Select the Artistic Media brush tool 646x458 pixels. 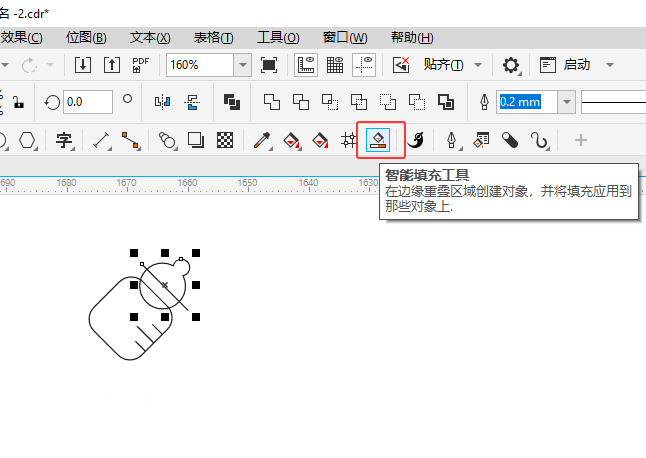[416, 140]
